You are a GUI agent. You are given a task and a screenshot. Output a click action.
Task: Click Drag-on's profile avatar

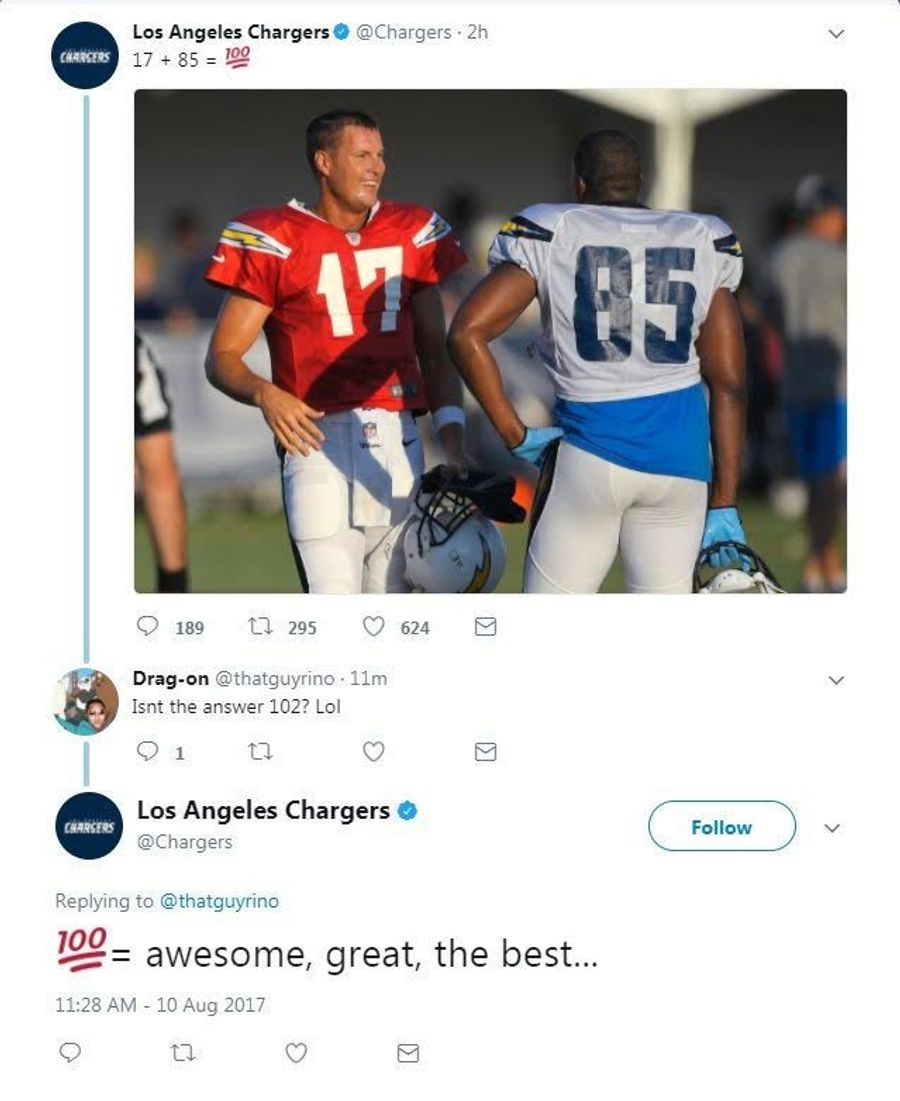86,701
